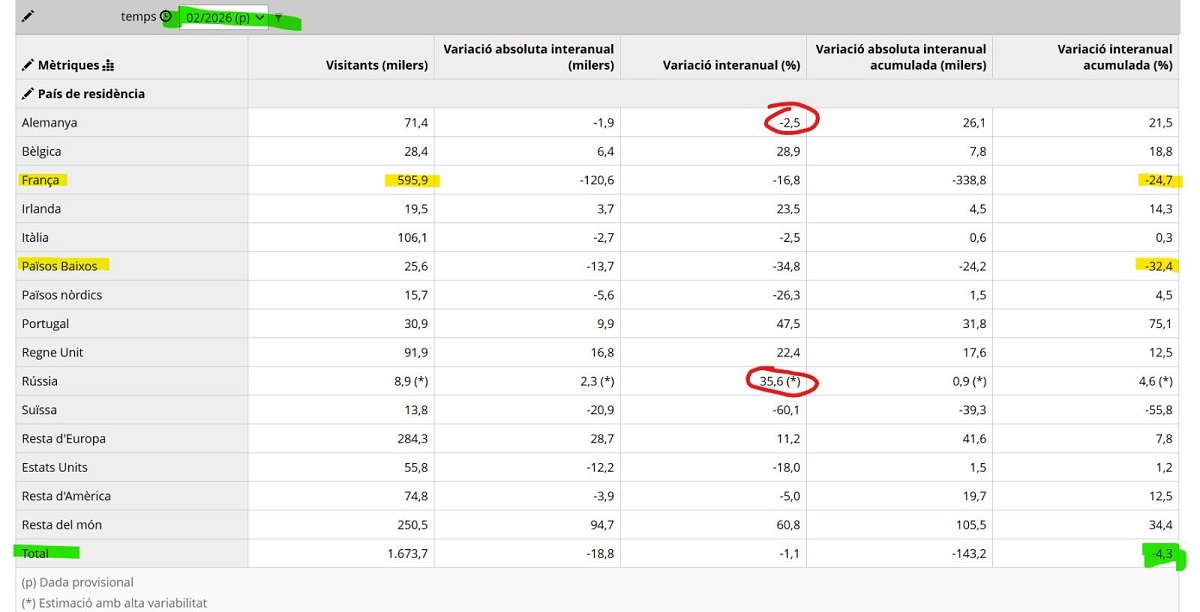Click Països Baixos interannual variation -34,8
Image resolution: width=1200 pixels, height=612 pixels.
tap(785, 266)
